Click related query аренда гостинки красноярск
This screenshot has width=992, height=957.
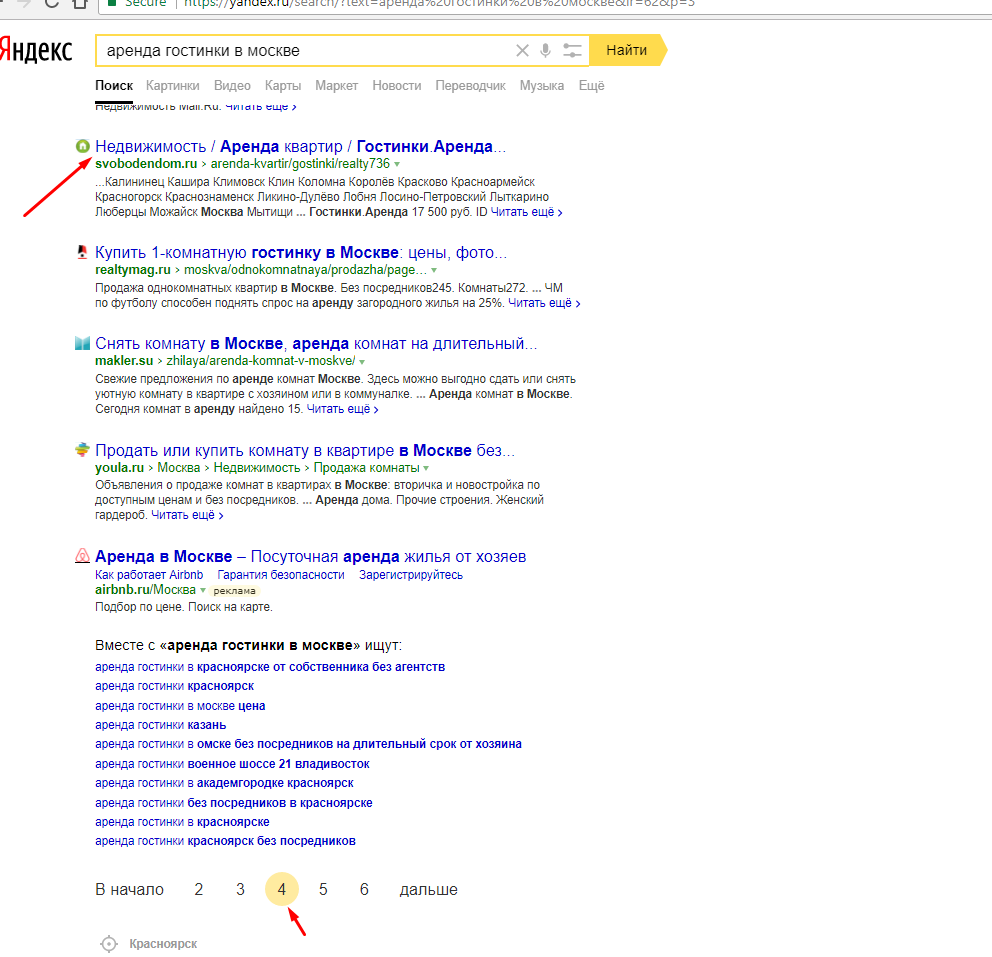click(x=175, y=686)
